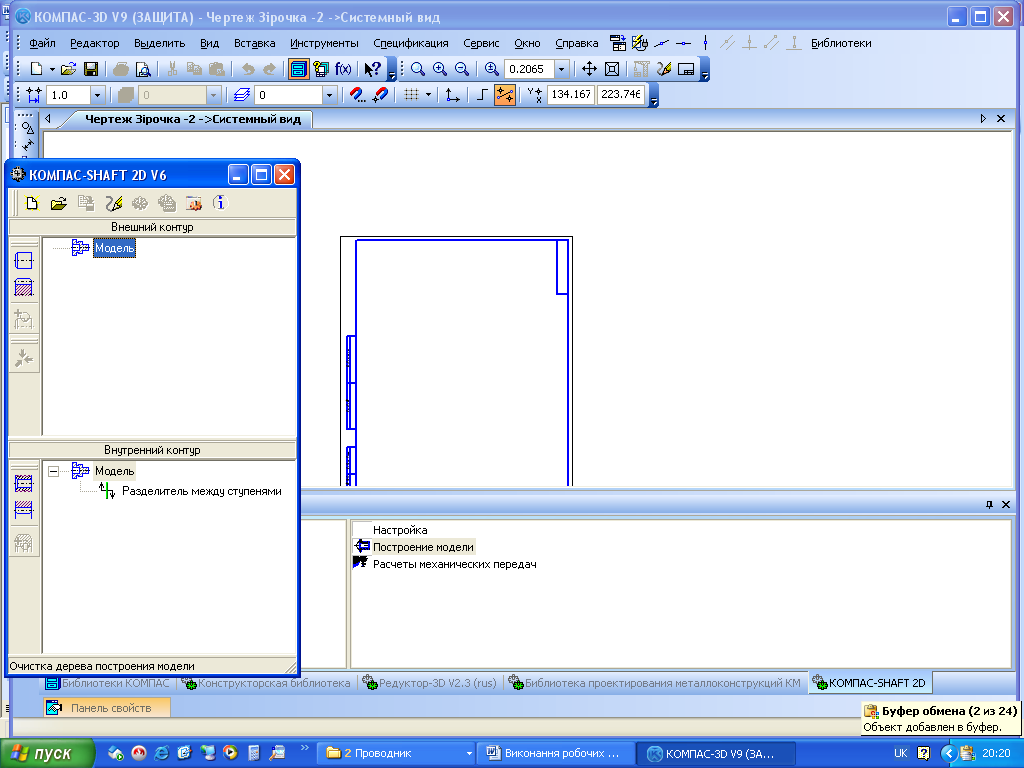
Task: Open the Спецификация menu
Action: [411, 43]
